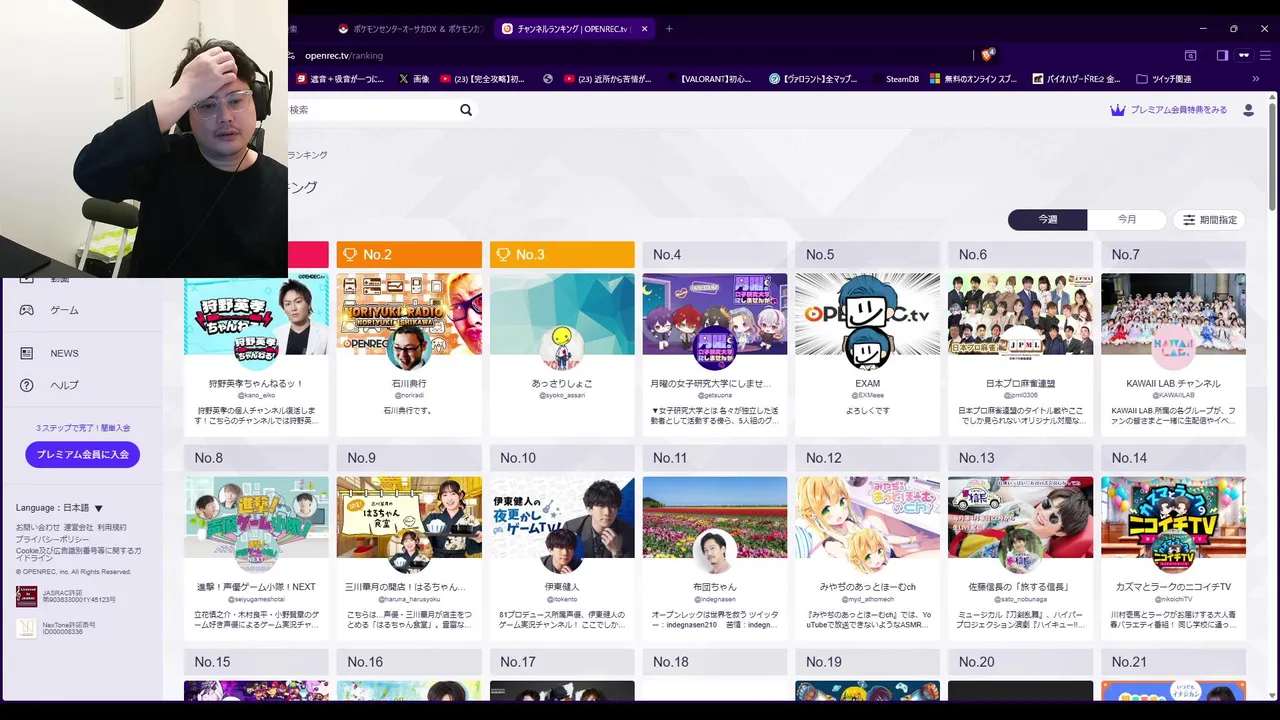The height and width of the screenshot is (720, 1280).
Task: Open the 期間指定 filter button
Action: point(1210,220)
